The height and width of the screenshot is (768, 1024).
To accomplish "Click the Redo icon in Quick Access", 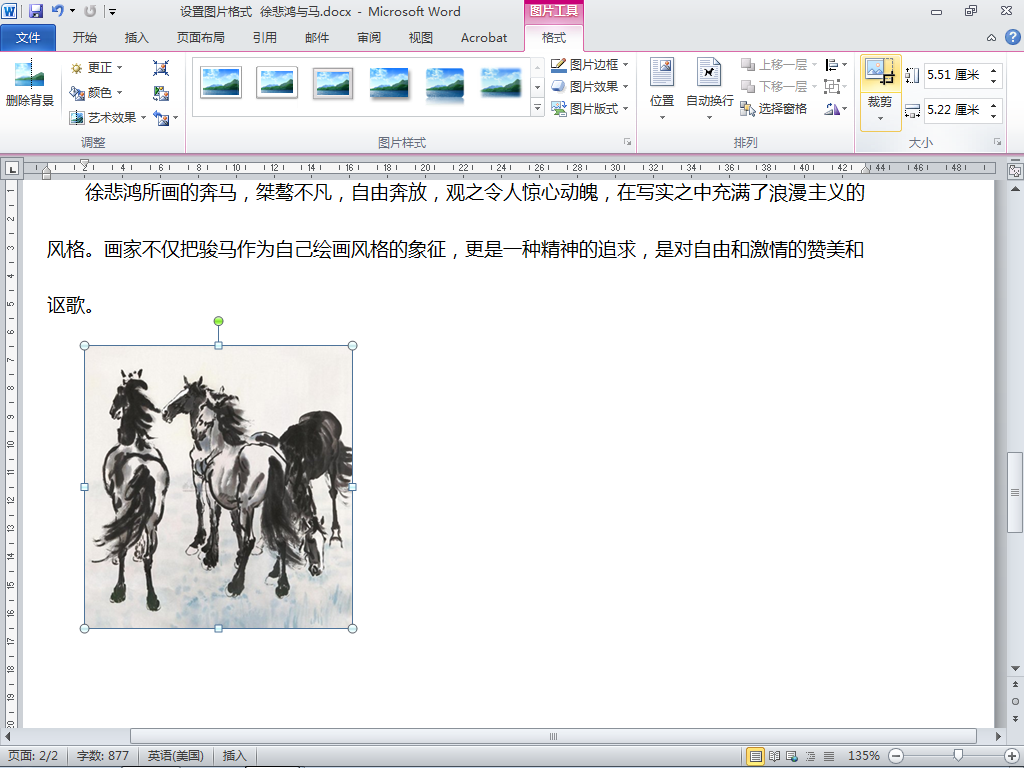I will pos(91,11).
